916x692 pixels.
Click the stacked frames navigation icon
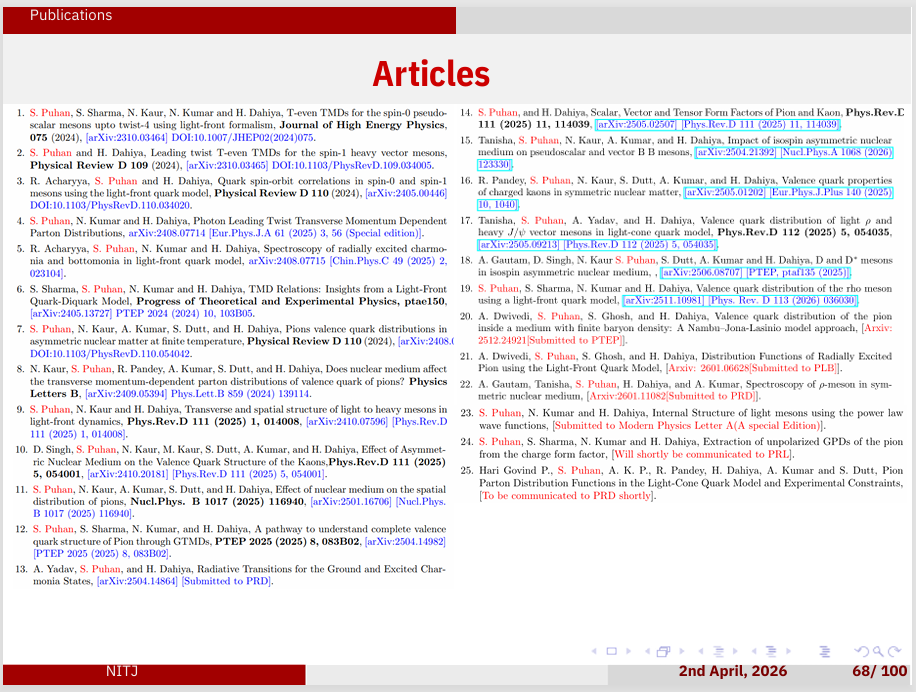[x=664, y=651]
